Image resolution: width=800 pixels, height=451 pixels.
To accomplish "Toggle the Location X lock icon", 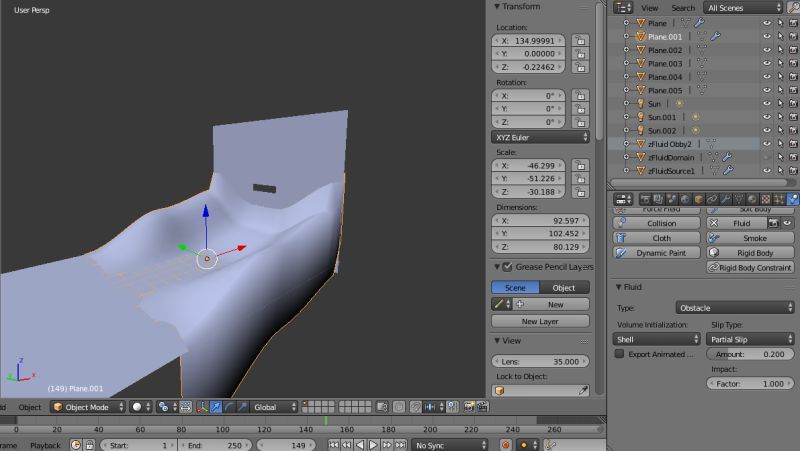I will (x=580, y=40).
